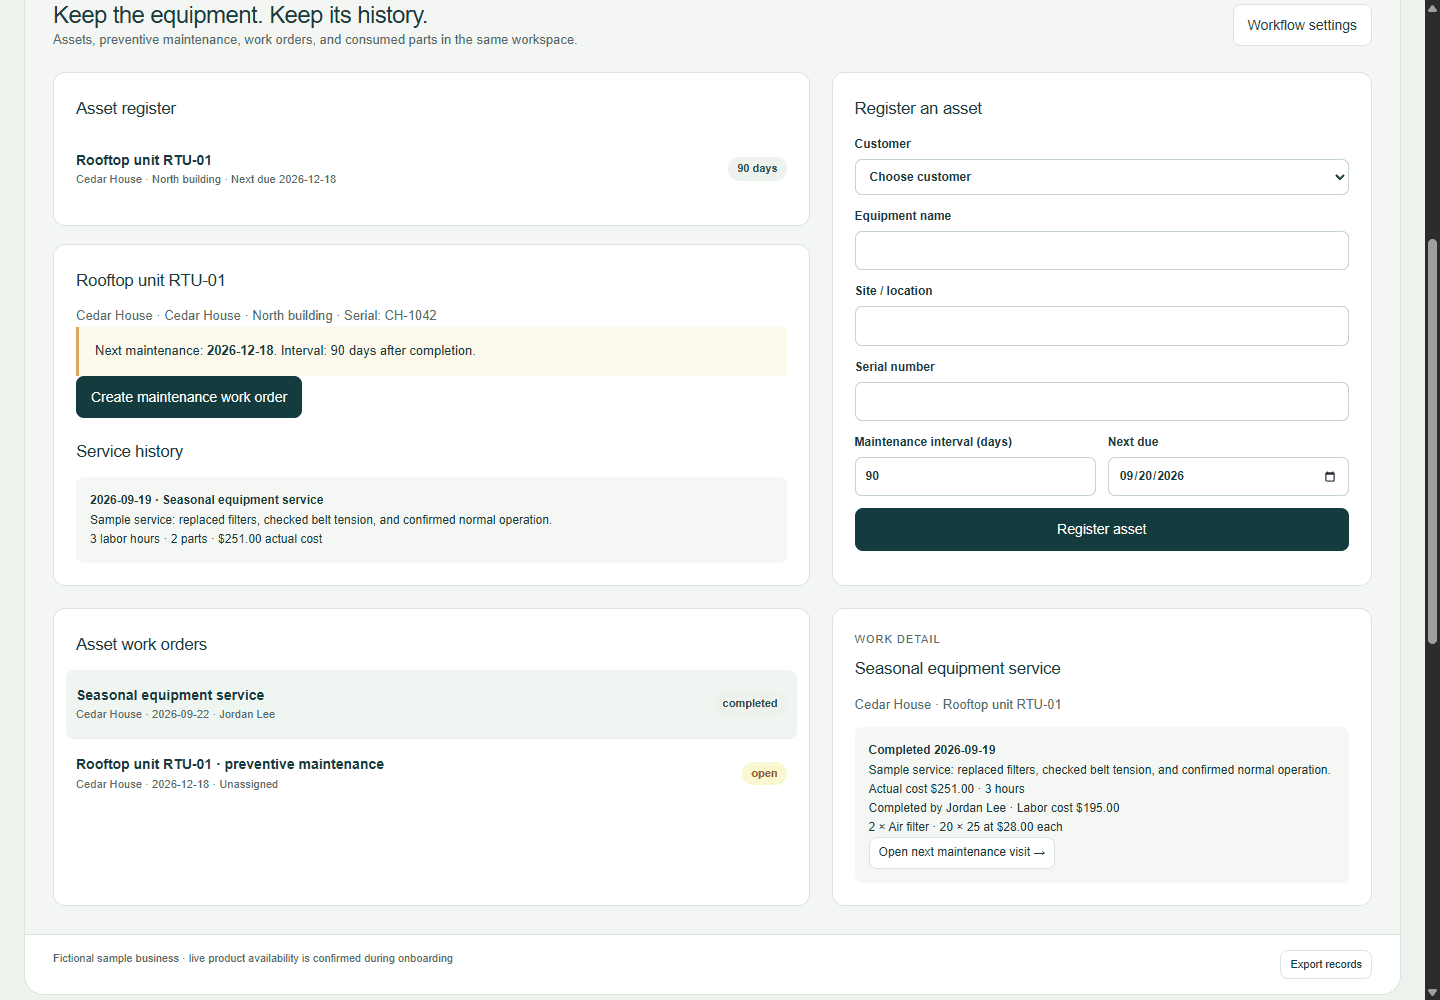
Task: Click the Next due date field
Action: click(x=1227, y=476)
